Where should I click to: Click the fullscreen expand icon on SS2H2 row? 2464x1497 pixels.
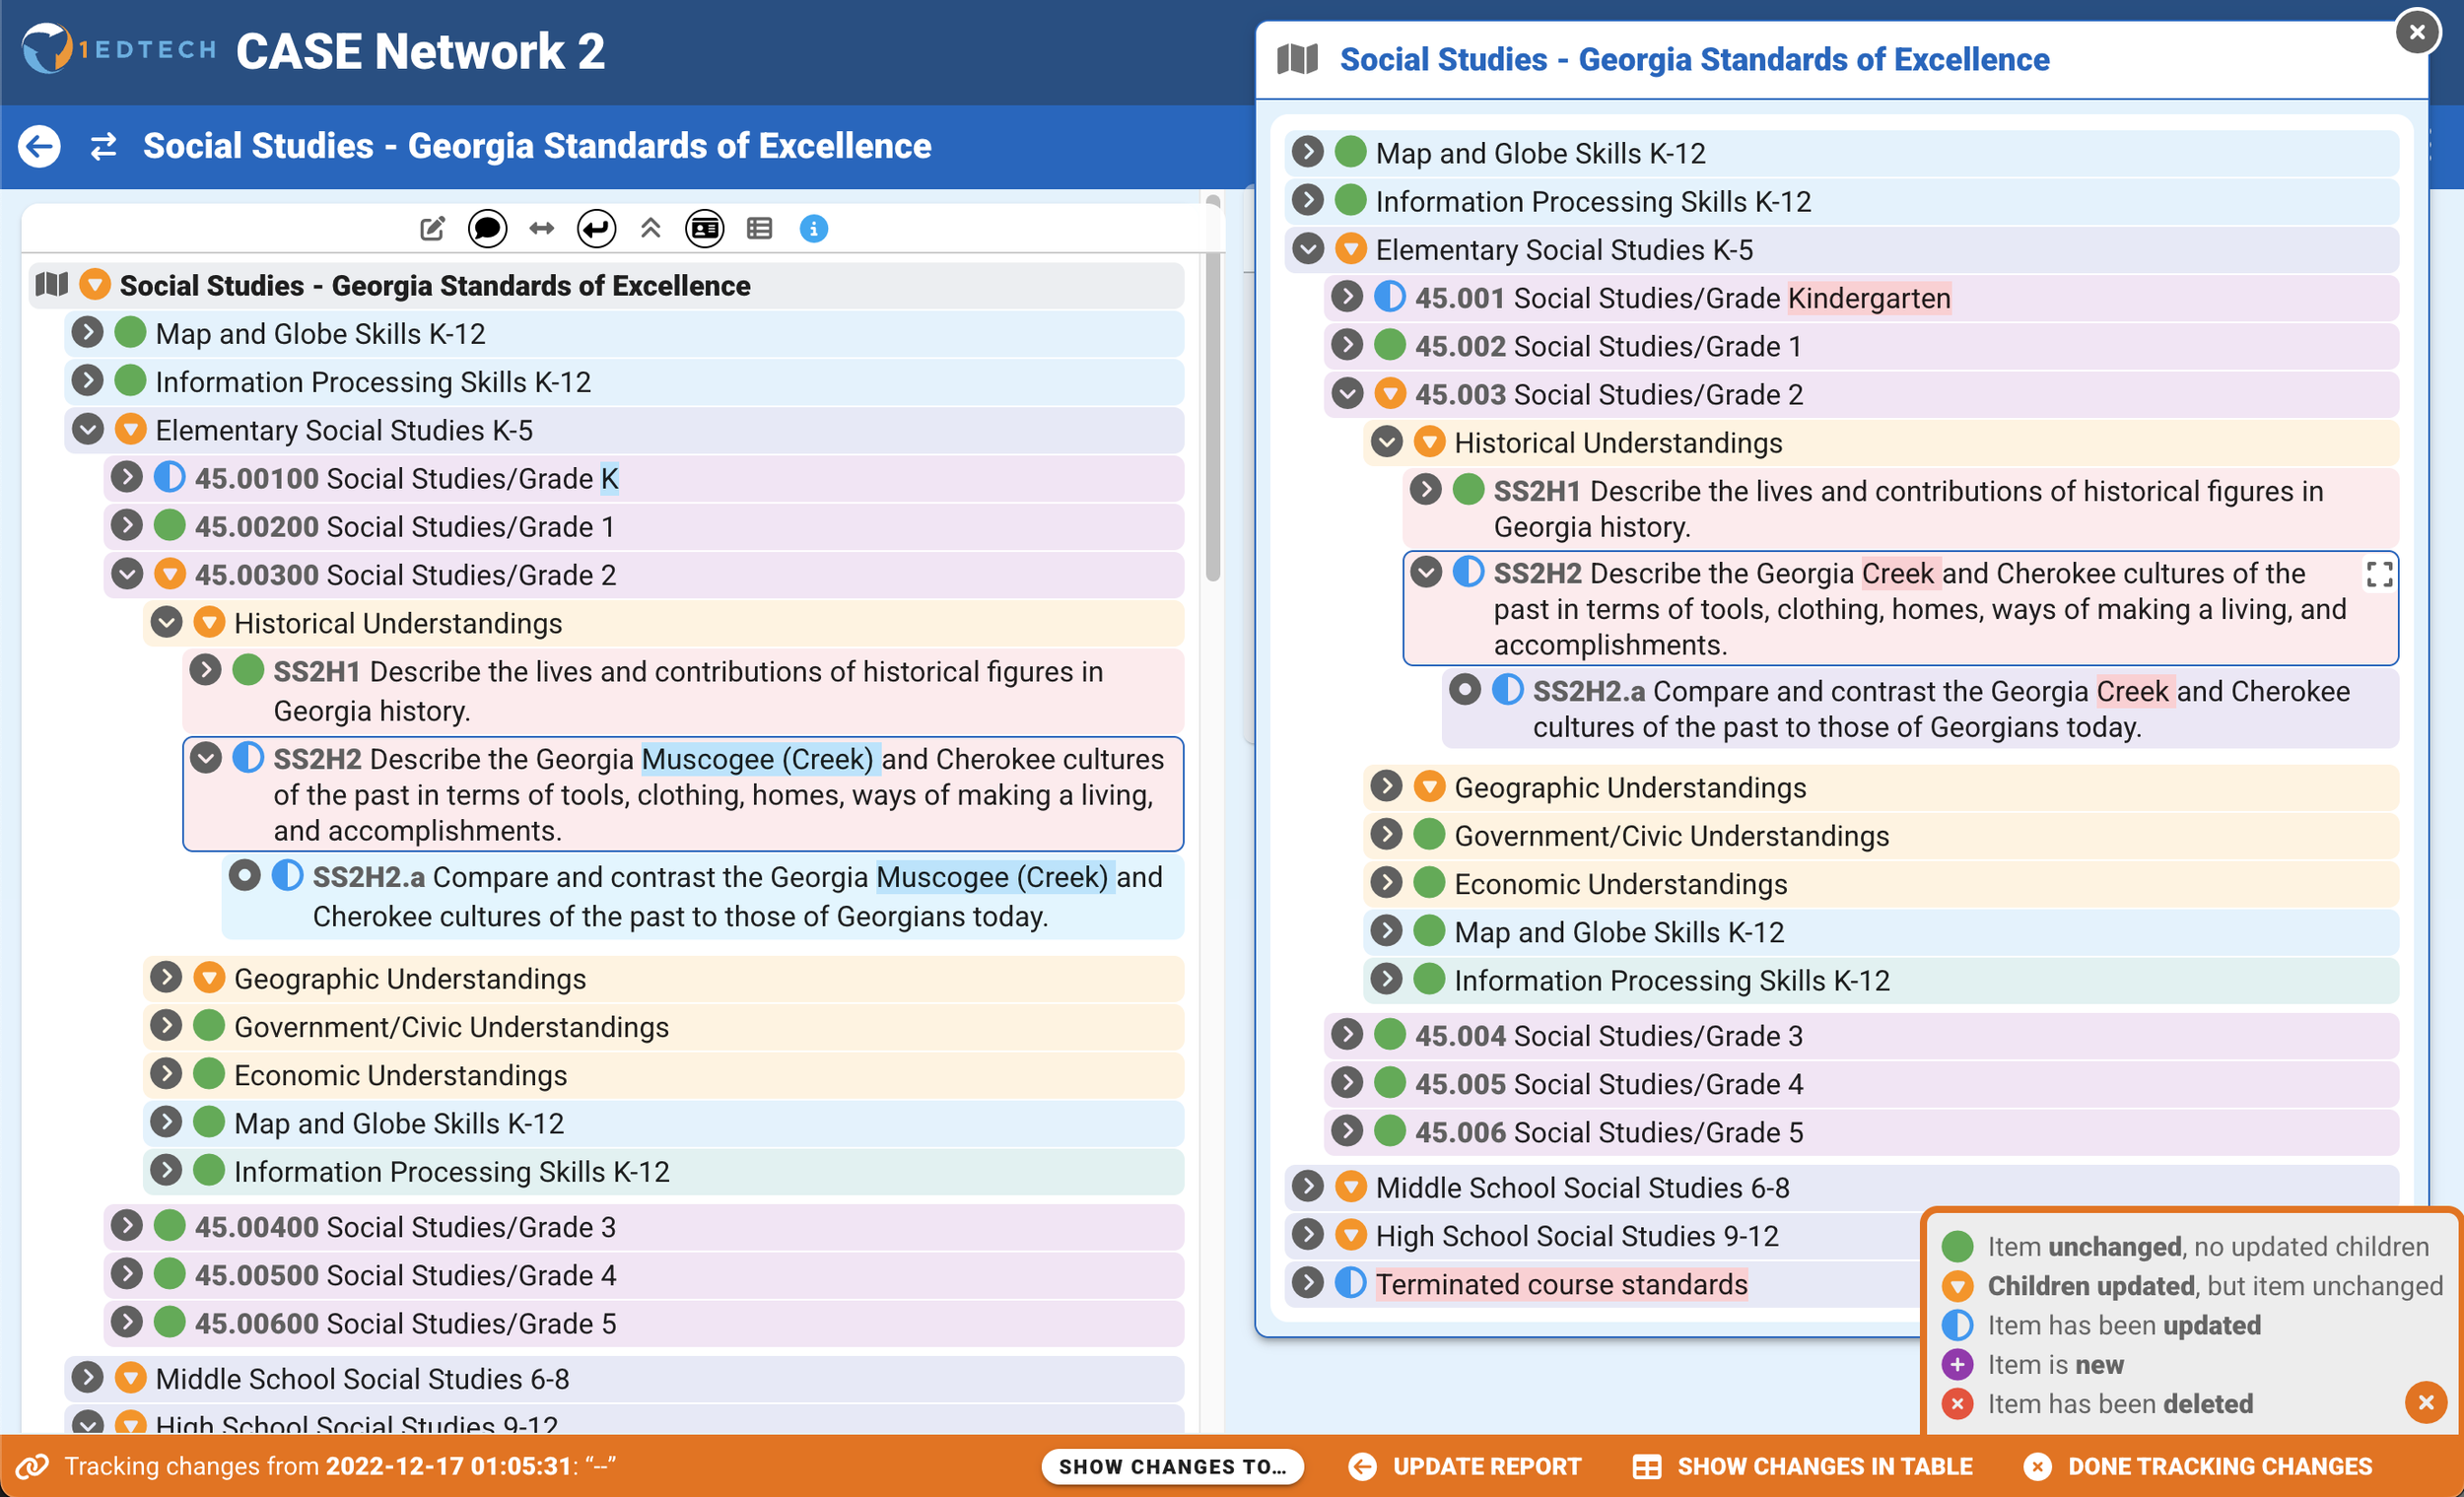tap(2380, 574)
